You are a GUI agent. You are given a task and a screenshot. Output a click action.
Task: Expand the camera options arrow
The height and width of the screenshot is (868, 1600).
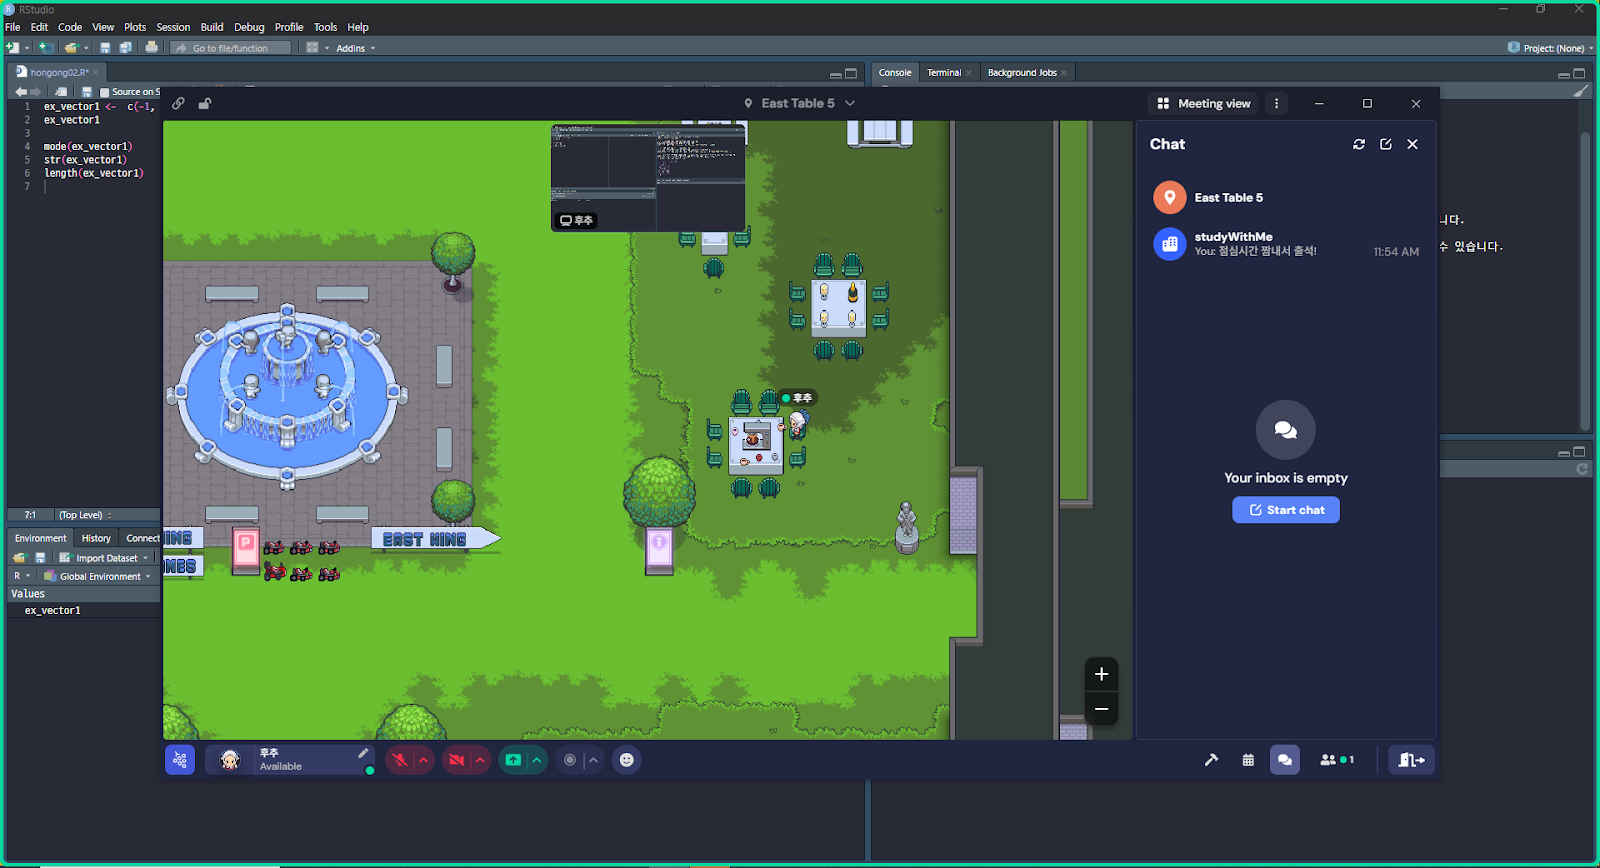tap(480, 760)
